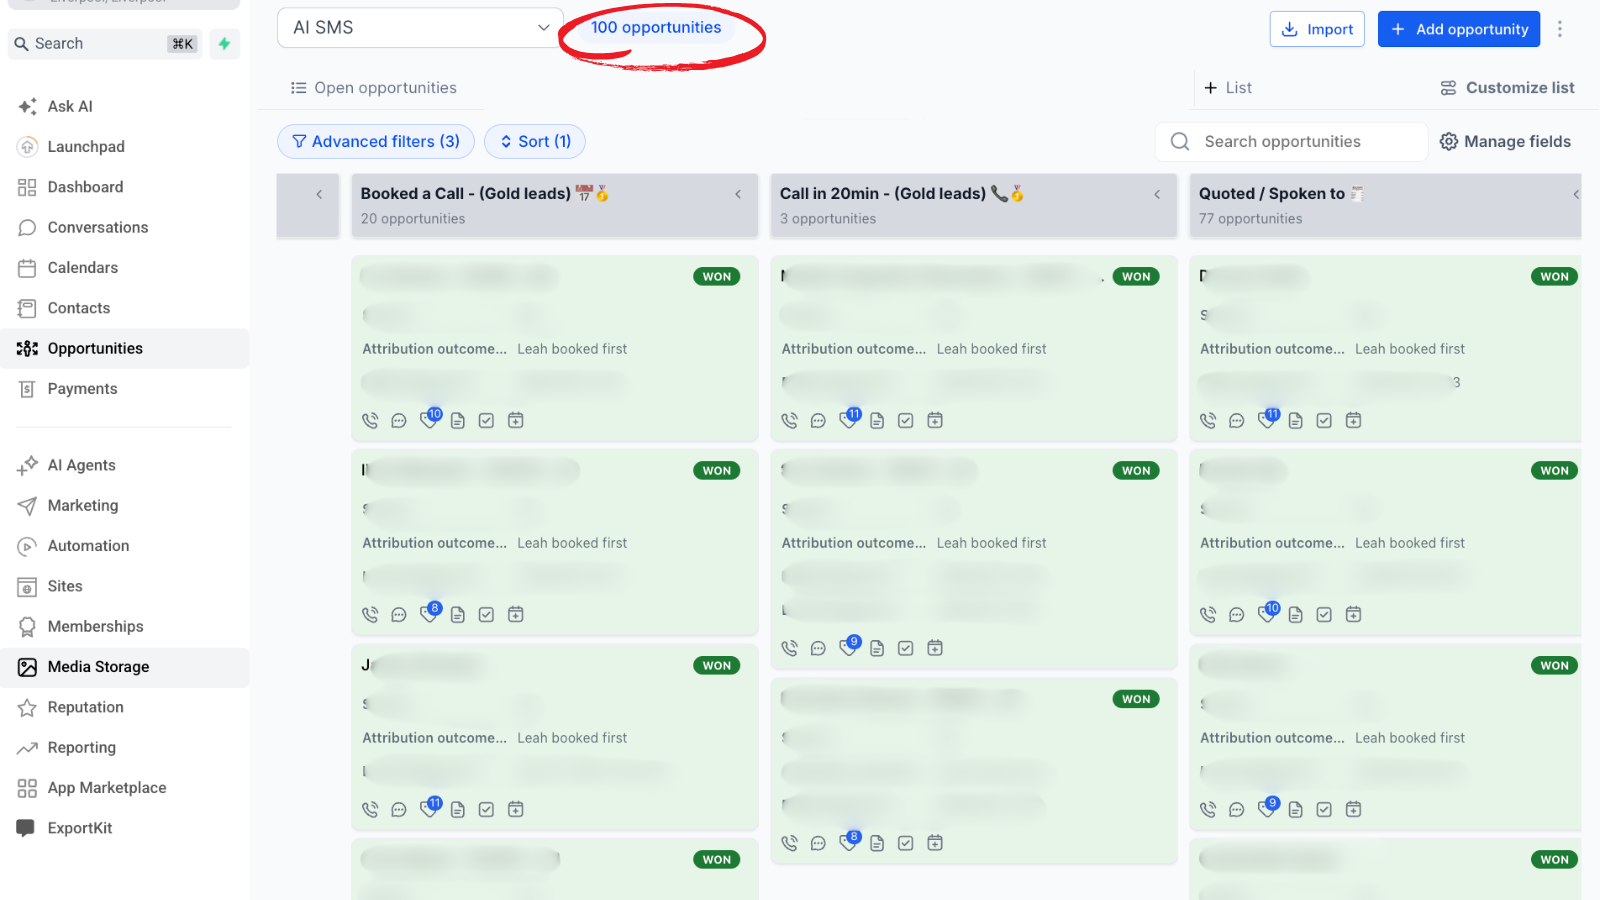This screenshot has width=1600, height=900.
Task: Click the green lightning quick actions icon
Action: pos(224,44)
